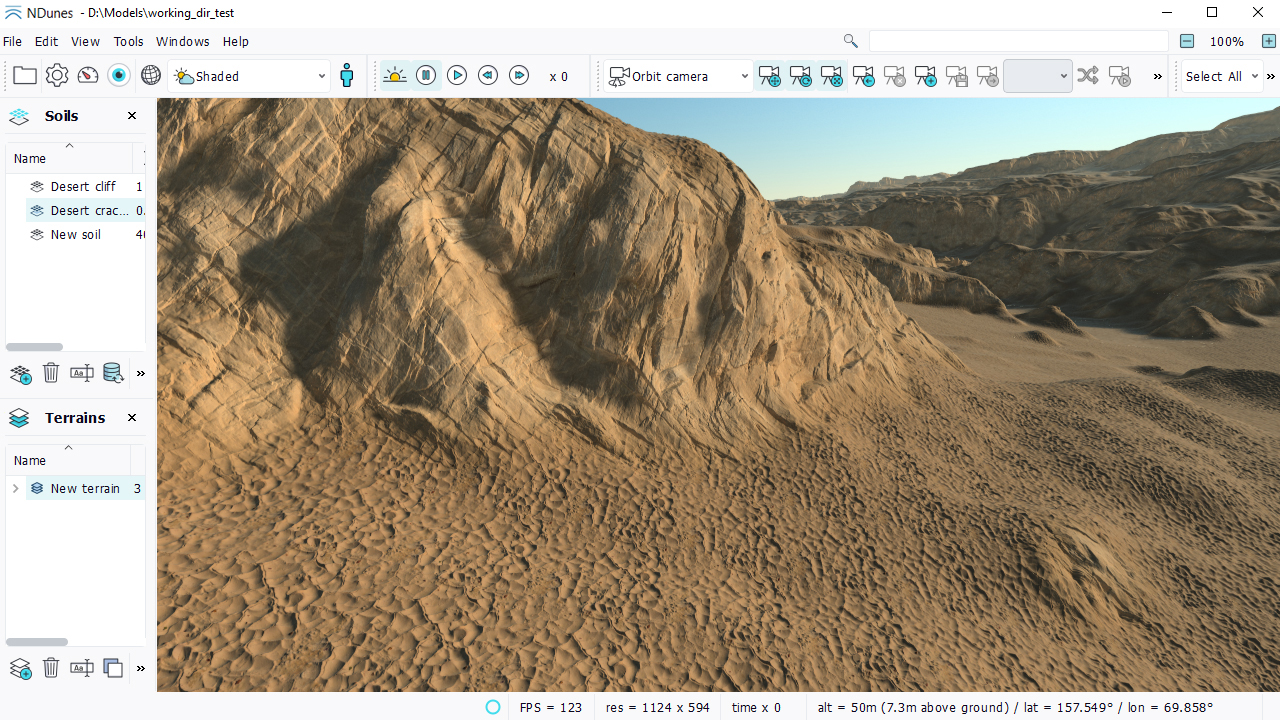Click the open folder icon in toolbar
The image size is (1280, 720).
pyautogui.click(x=25, y=76)
